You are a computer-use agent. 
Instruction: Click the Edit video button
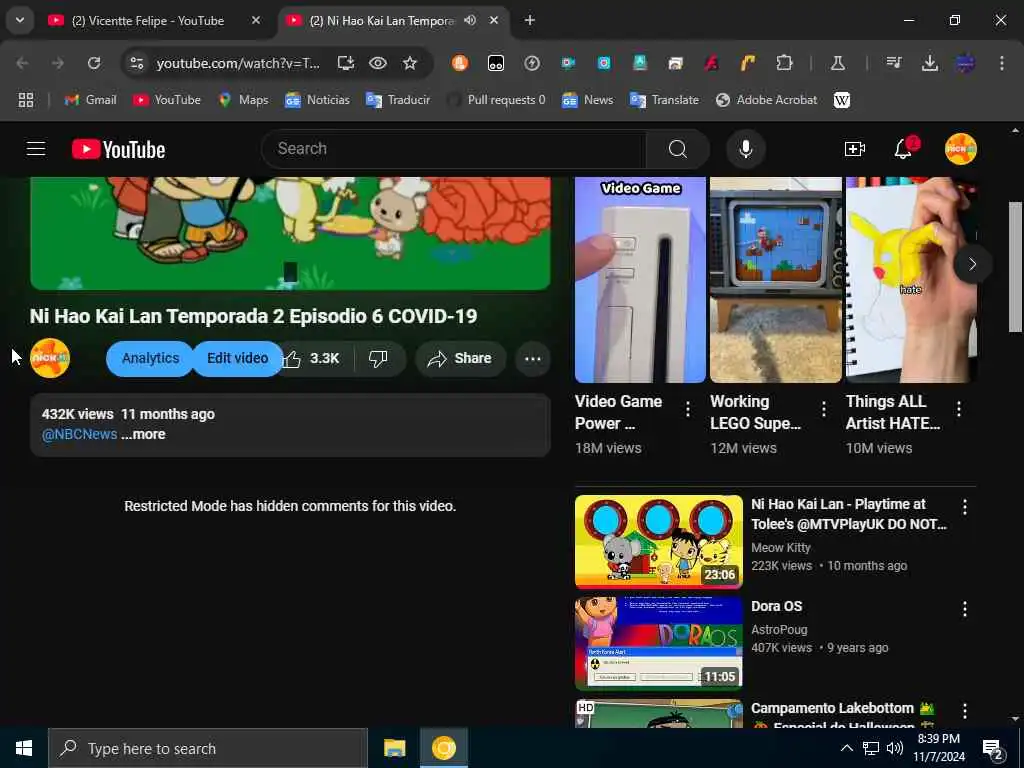point(238,359)
